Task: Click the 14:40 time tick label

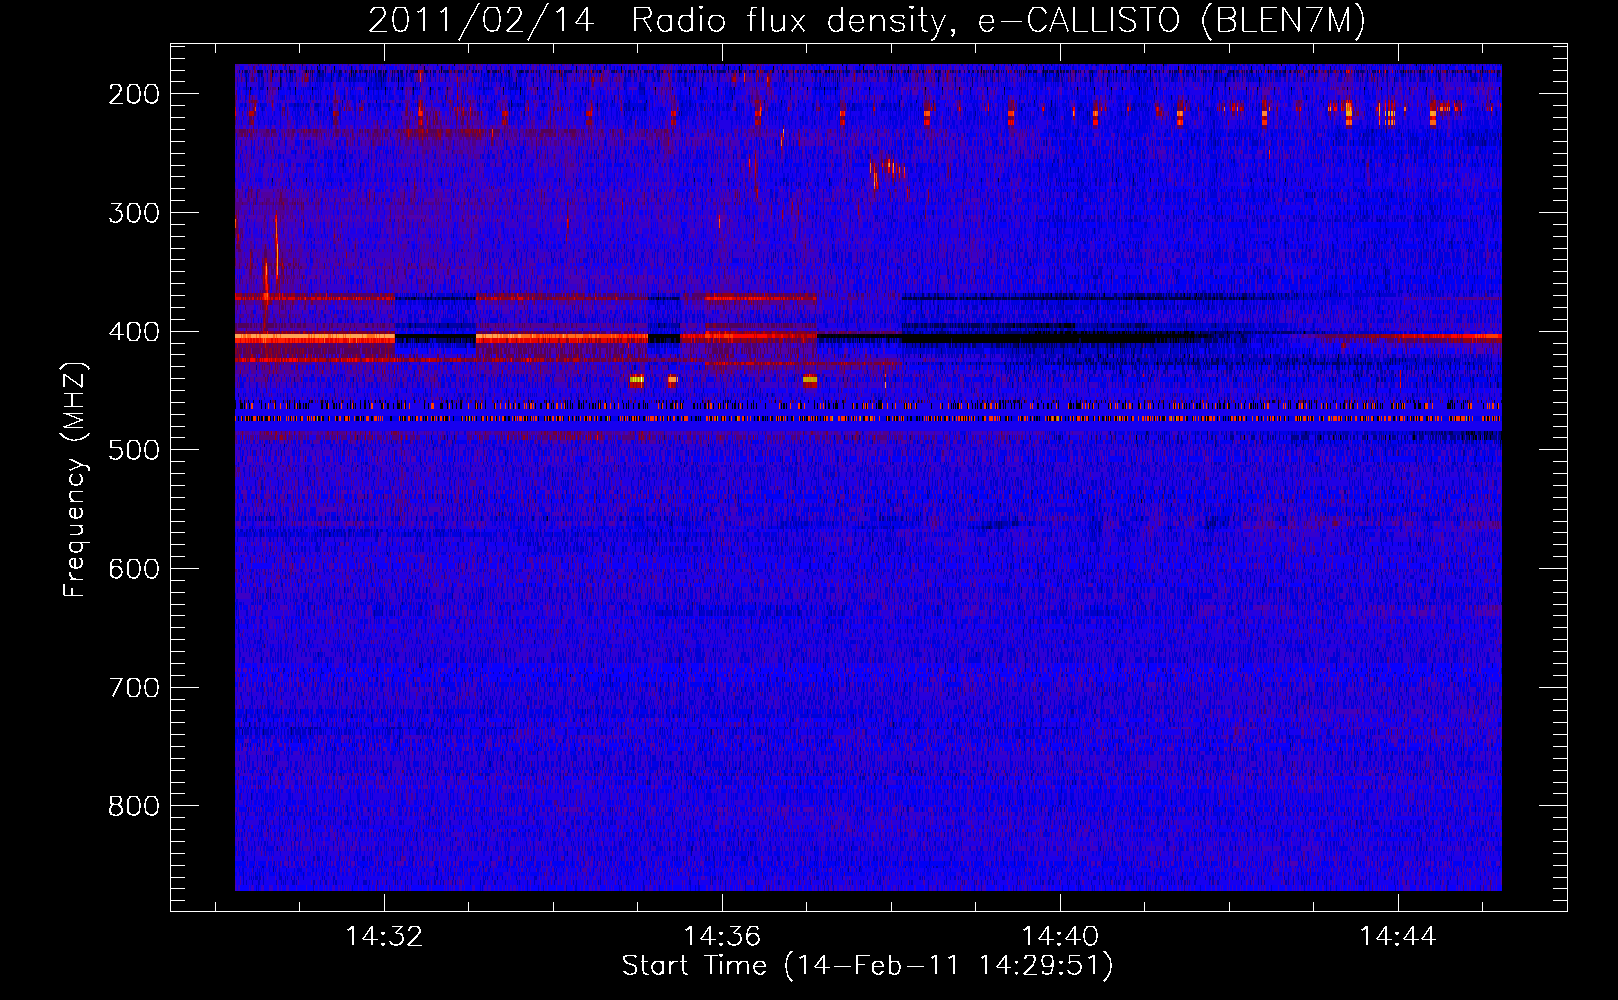Action: pos(1060,936)
